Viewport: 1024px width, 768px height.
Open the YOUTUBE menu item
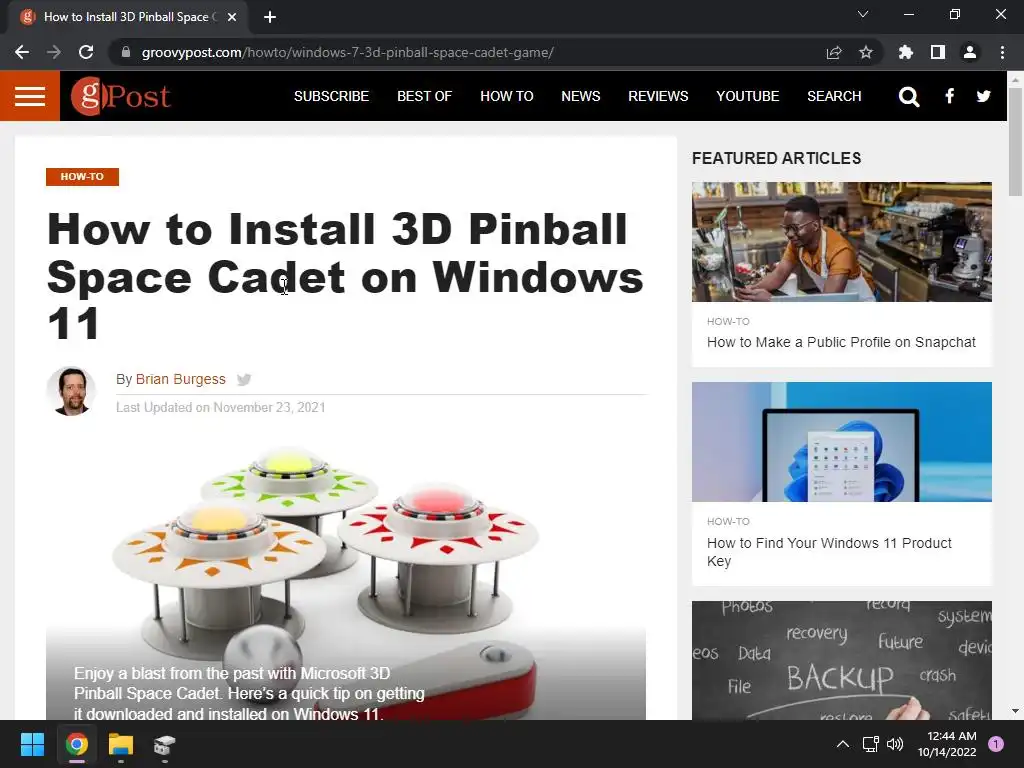tap(748, 96)
